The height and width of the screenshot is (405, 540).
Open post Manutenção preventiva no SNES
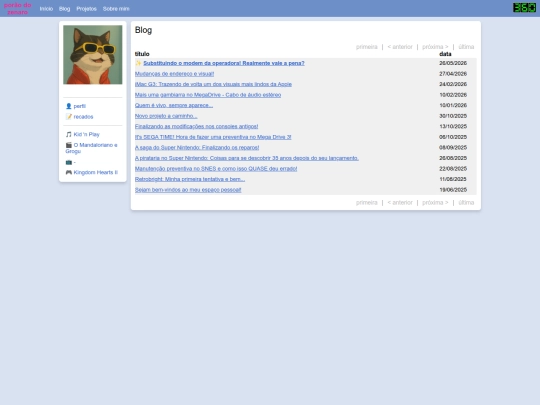pyautogui.click(x=216, y=169)
